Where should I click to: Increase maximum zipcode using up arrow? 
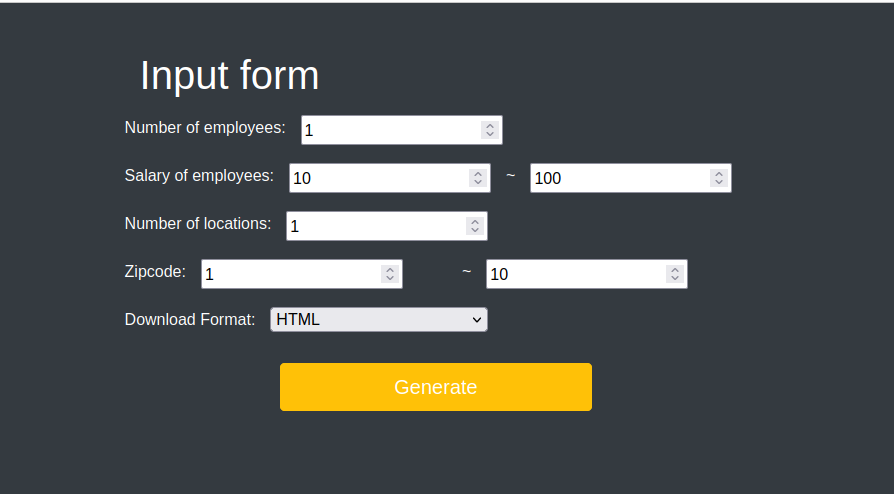point(675,269)
